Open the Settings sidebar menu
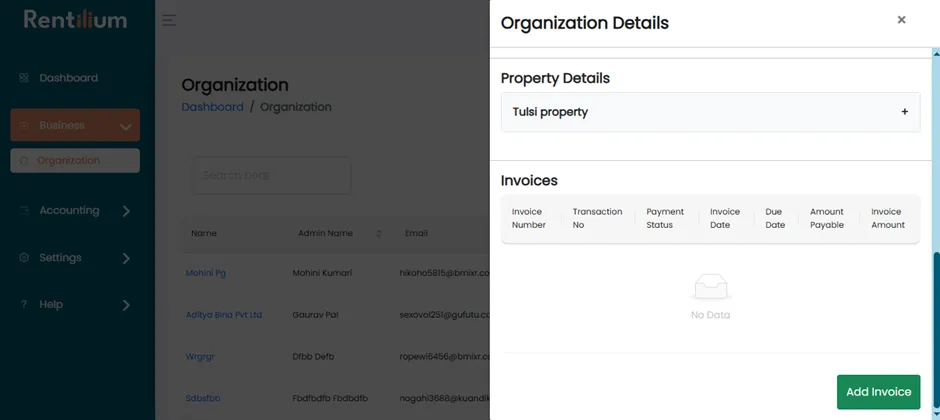This screenshot has width=940, height=420. 75,258
